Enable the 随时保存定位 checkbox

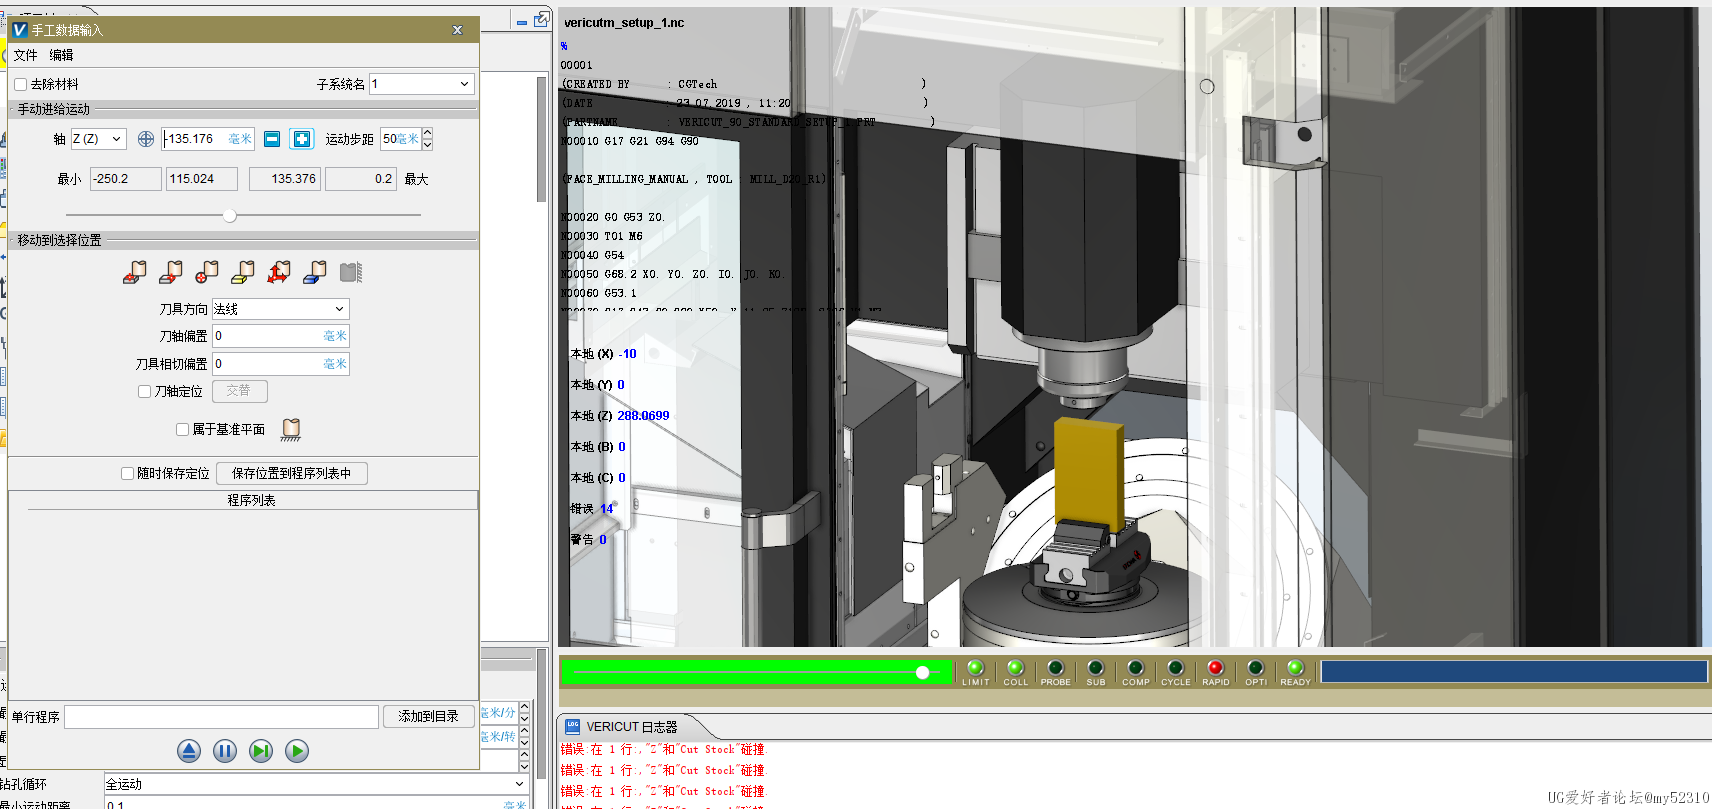click(x=127, y=474)
